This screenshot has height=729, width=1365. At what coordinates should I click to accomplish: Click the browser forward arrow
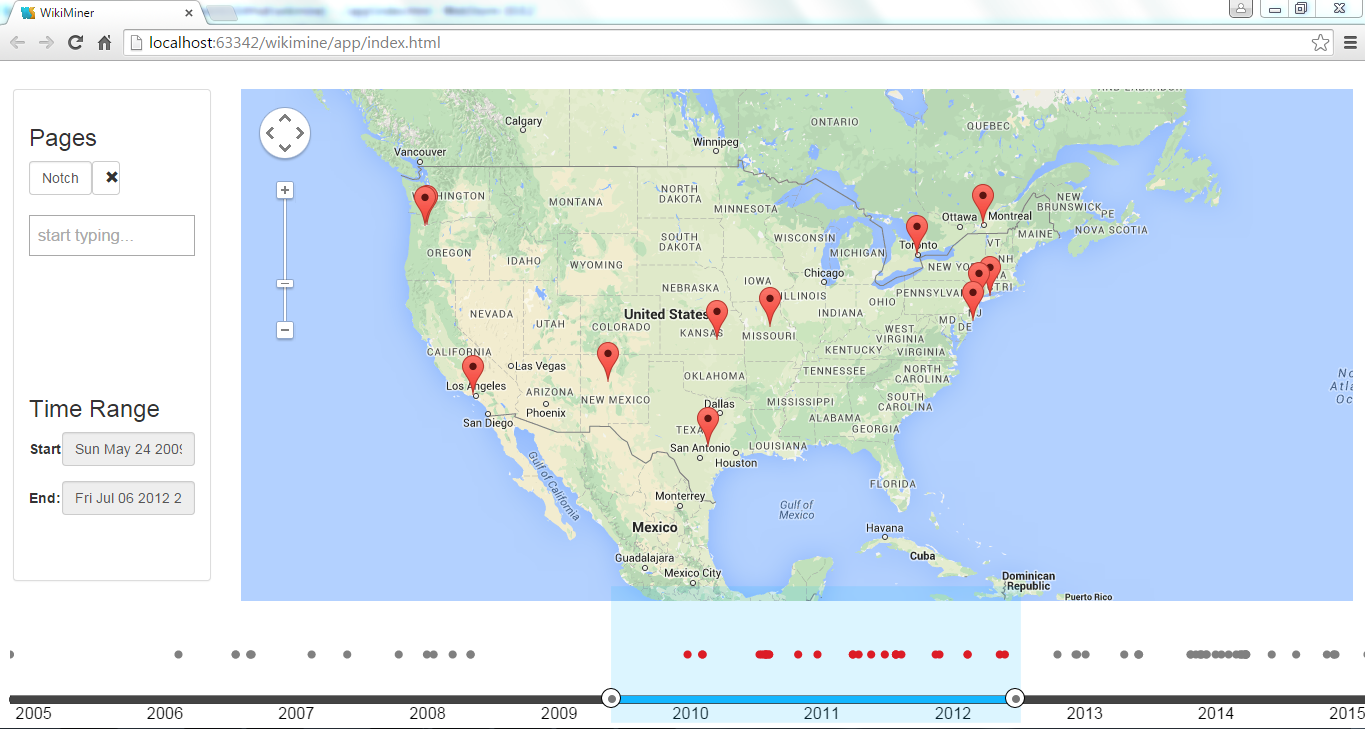pos(46,43)
